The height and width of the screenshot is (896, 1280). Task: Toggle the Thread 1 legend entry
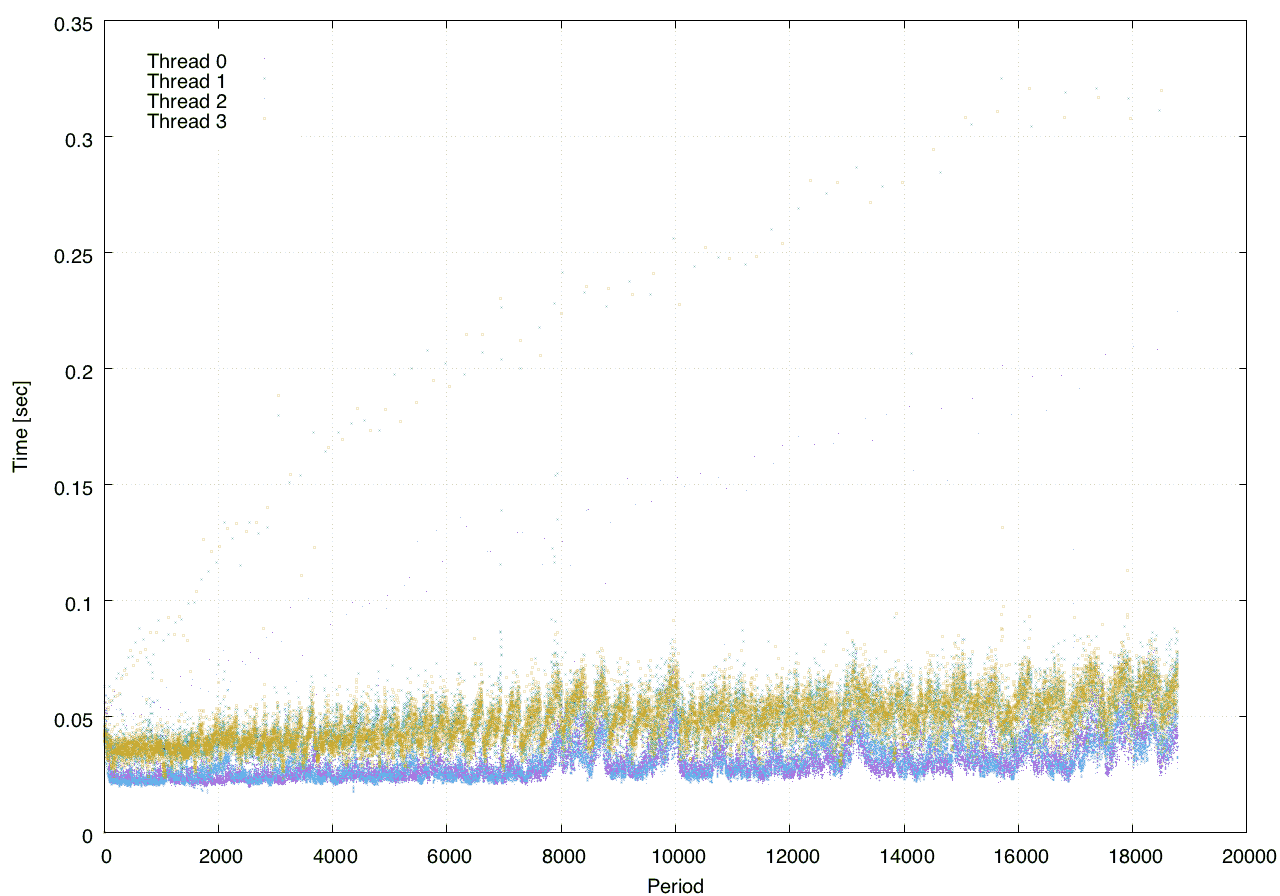pyautogui.click(x=187, y=81)
